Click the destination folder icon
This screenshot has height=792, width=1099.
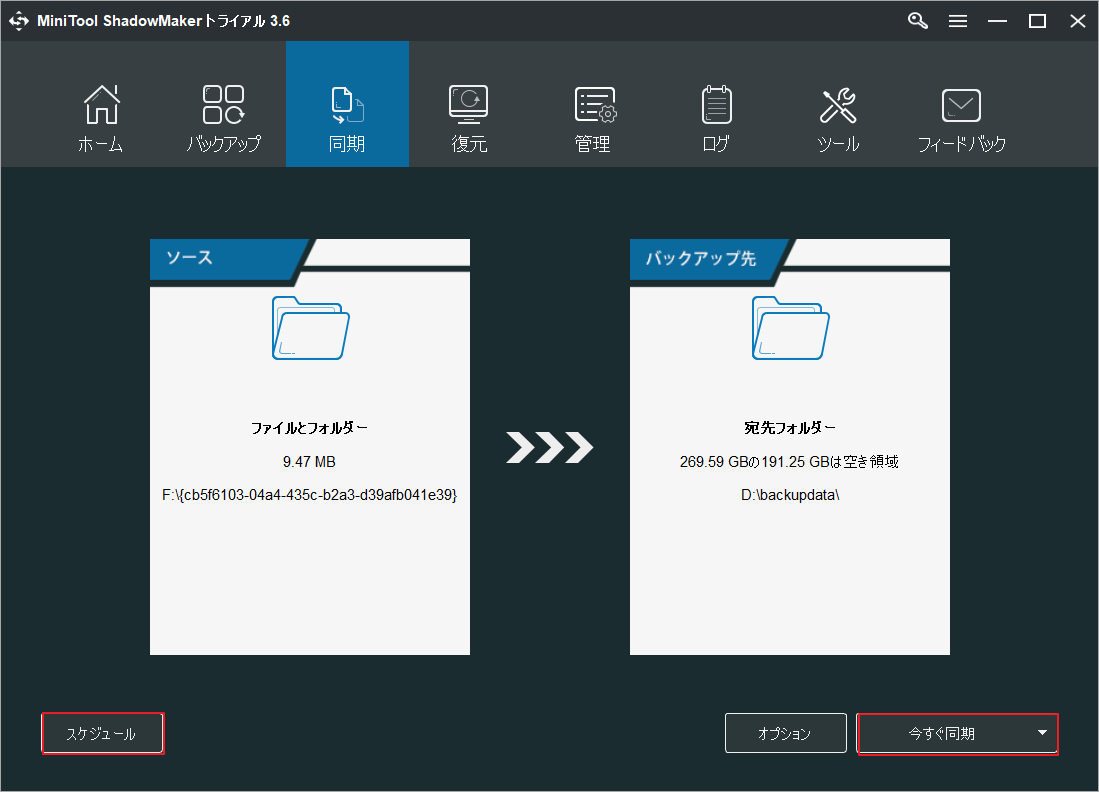tap(790, 328)
